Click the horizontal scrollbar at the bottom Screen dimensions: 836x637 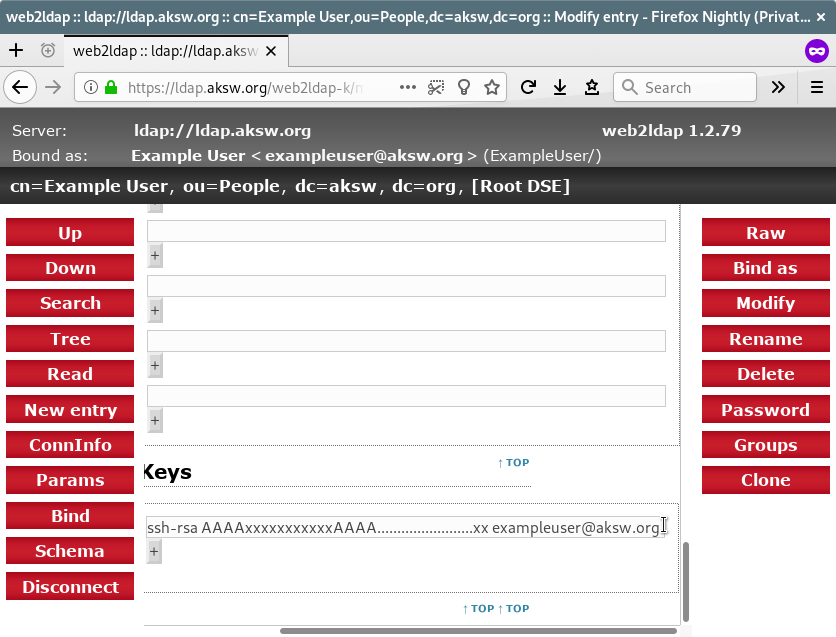[x=478, y=631]
